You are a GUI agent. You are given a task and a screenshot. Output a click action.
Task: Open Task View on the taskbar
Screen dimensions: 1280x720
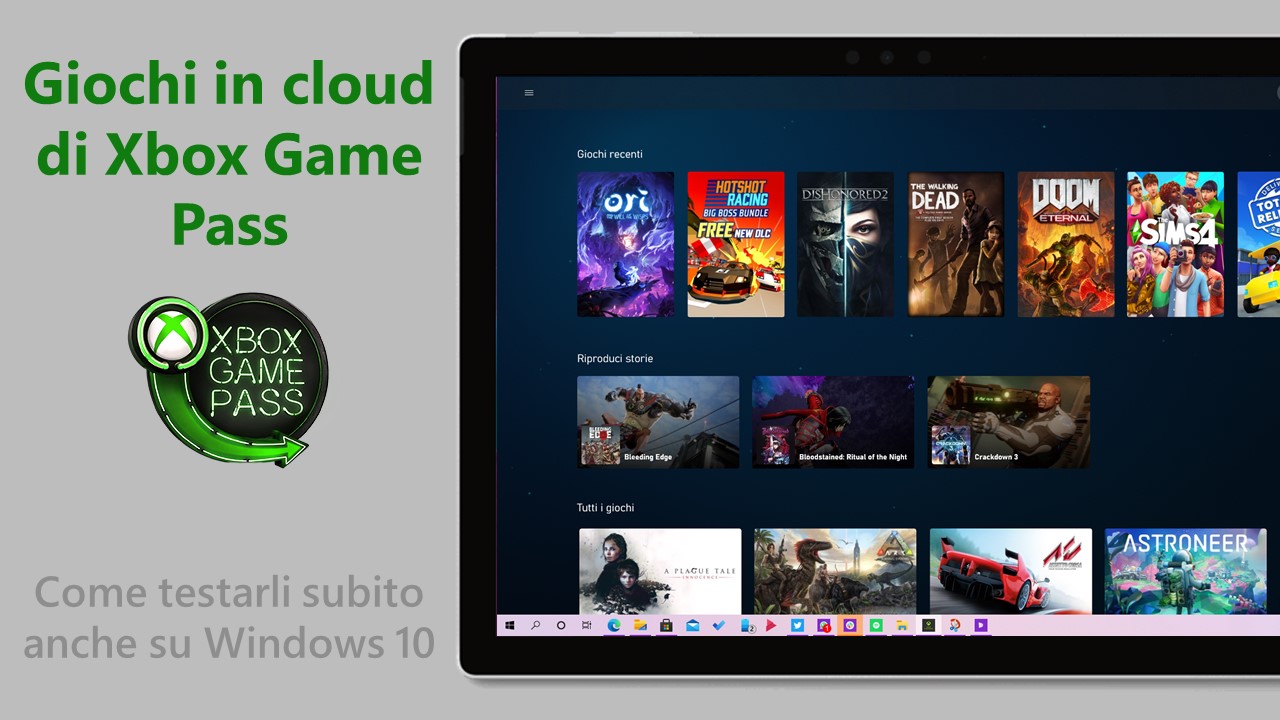point(587,625)
